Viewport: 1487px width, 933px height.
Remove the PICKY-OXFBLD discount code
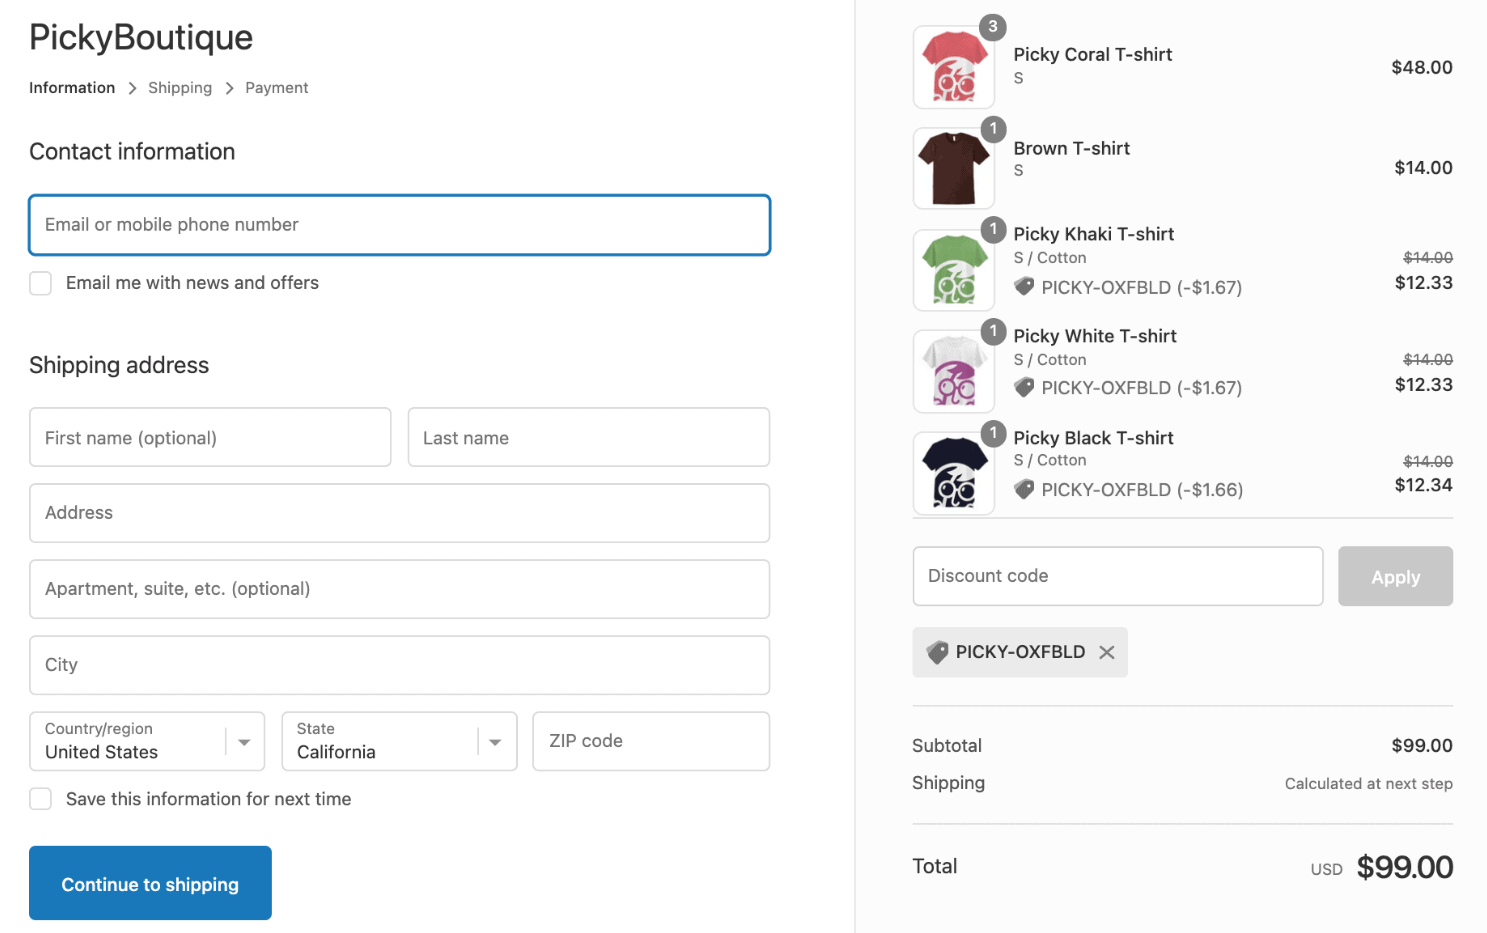coord(1106,652)
